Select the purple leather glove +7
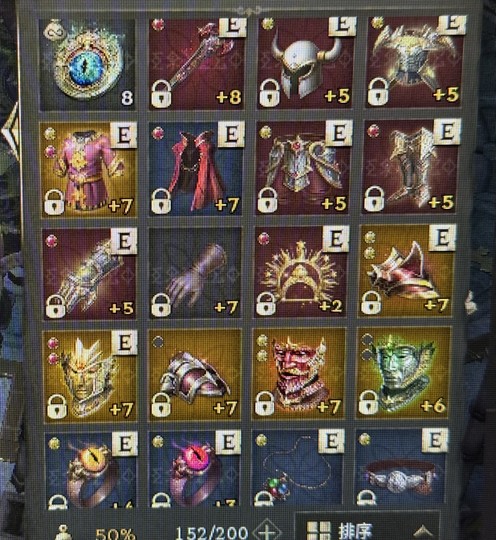 196,273
